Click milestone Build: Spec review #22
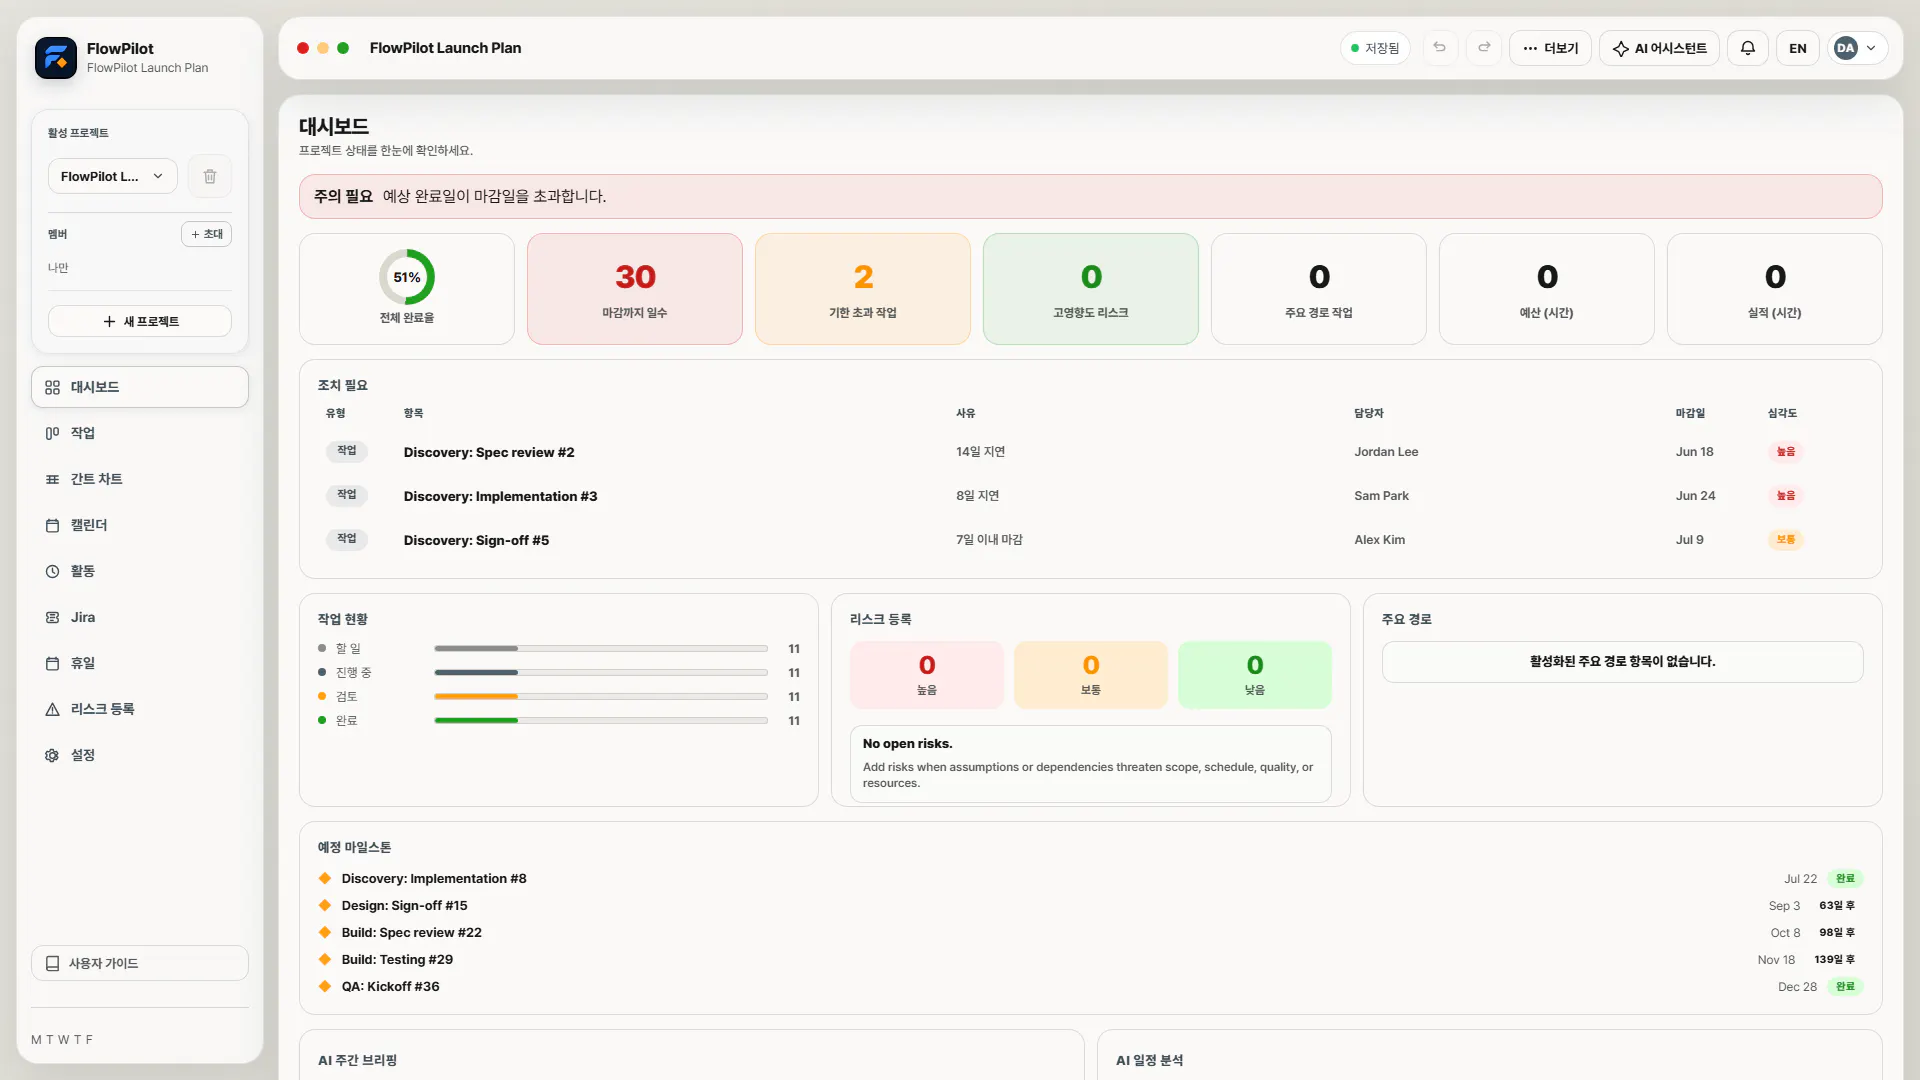Image resolution: width=1920 pixels, height=1080 pixels. pyautogui.click(x=411, y=933)
